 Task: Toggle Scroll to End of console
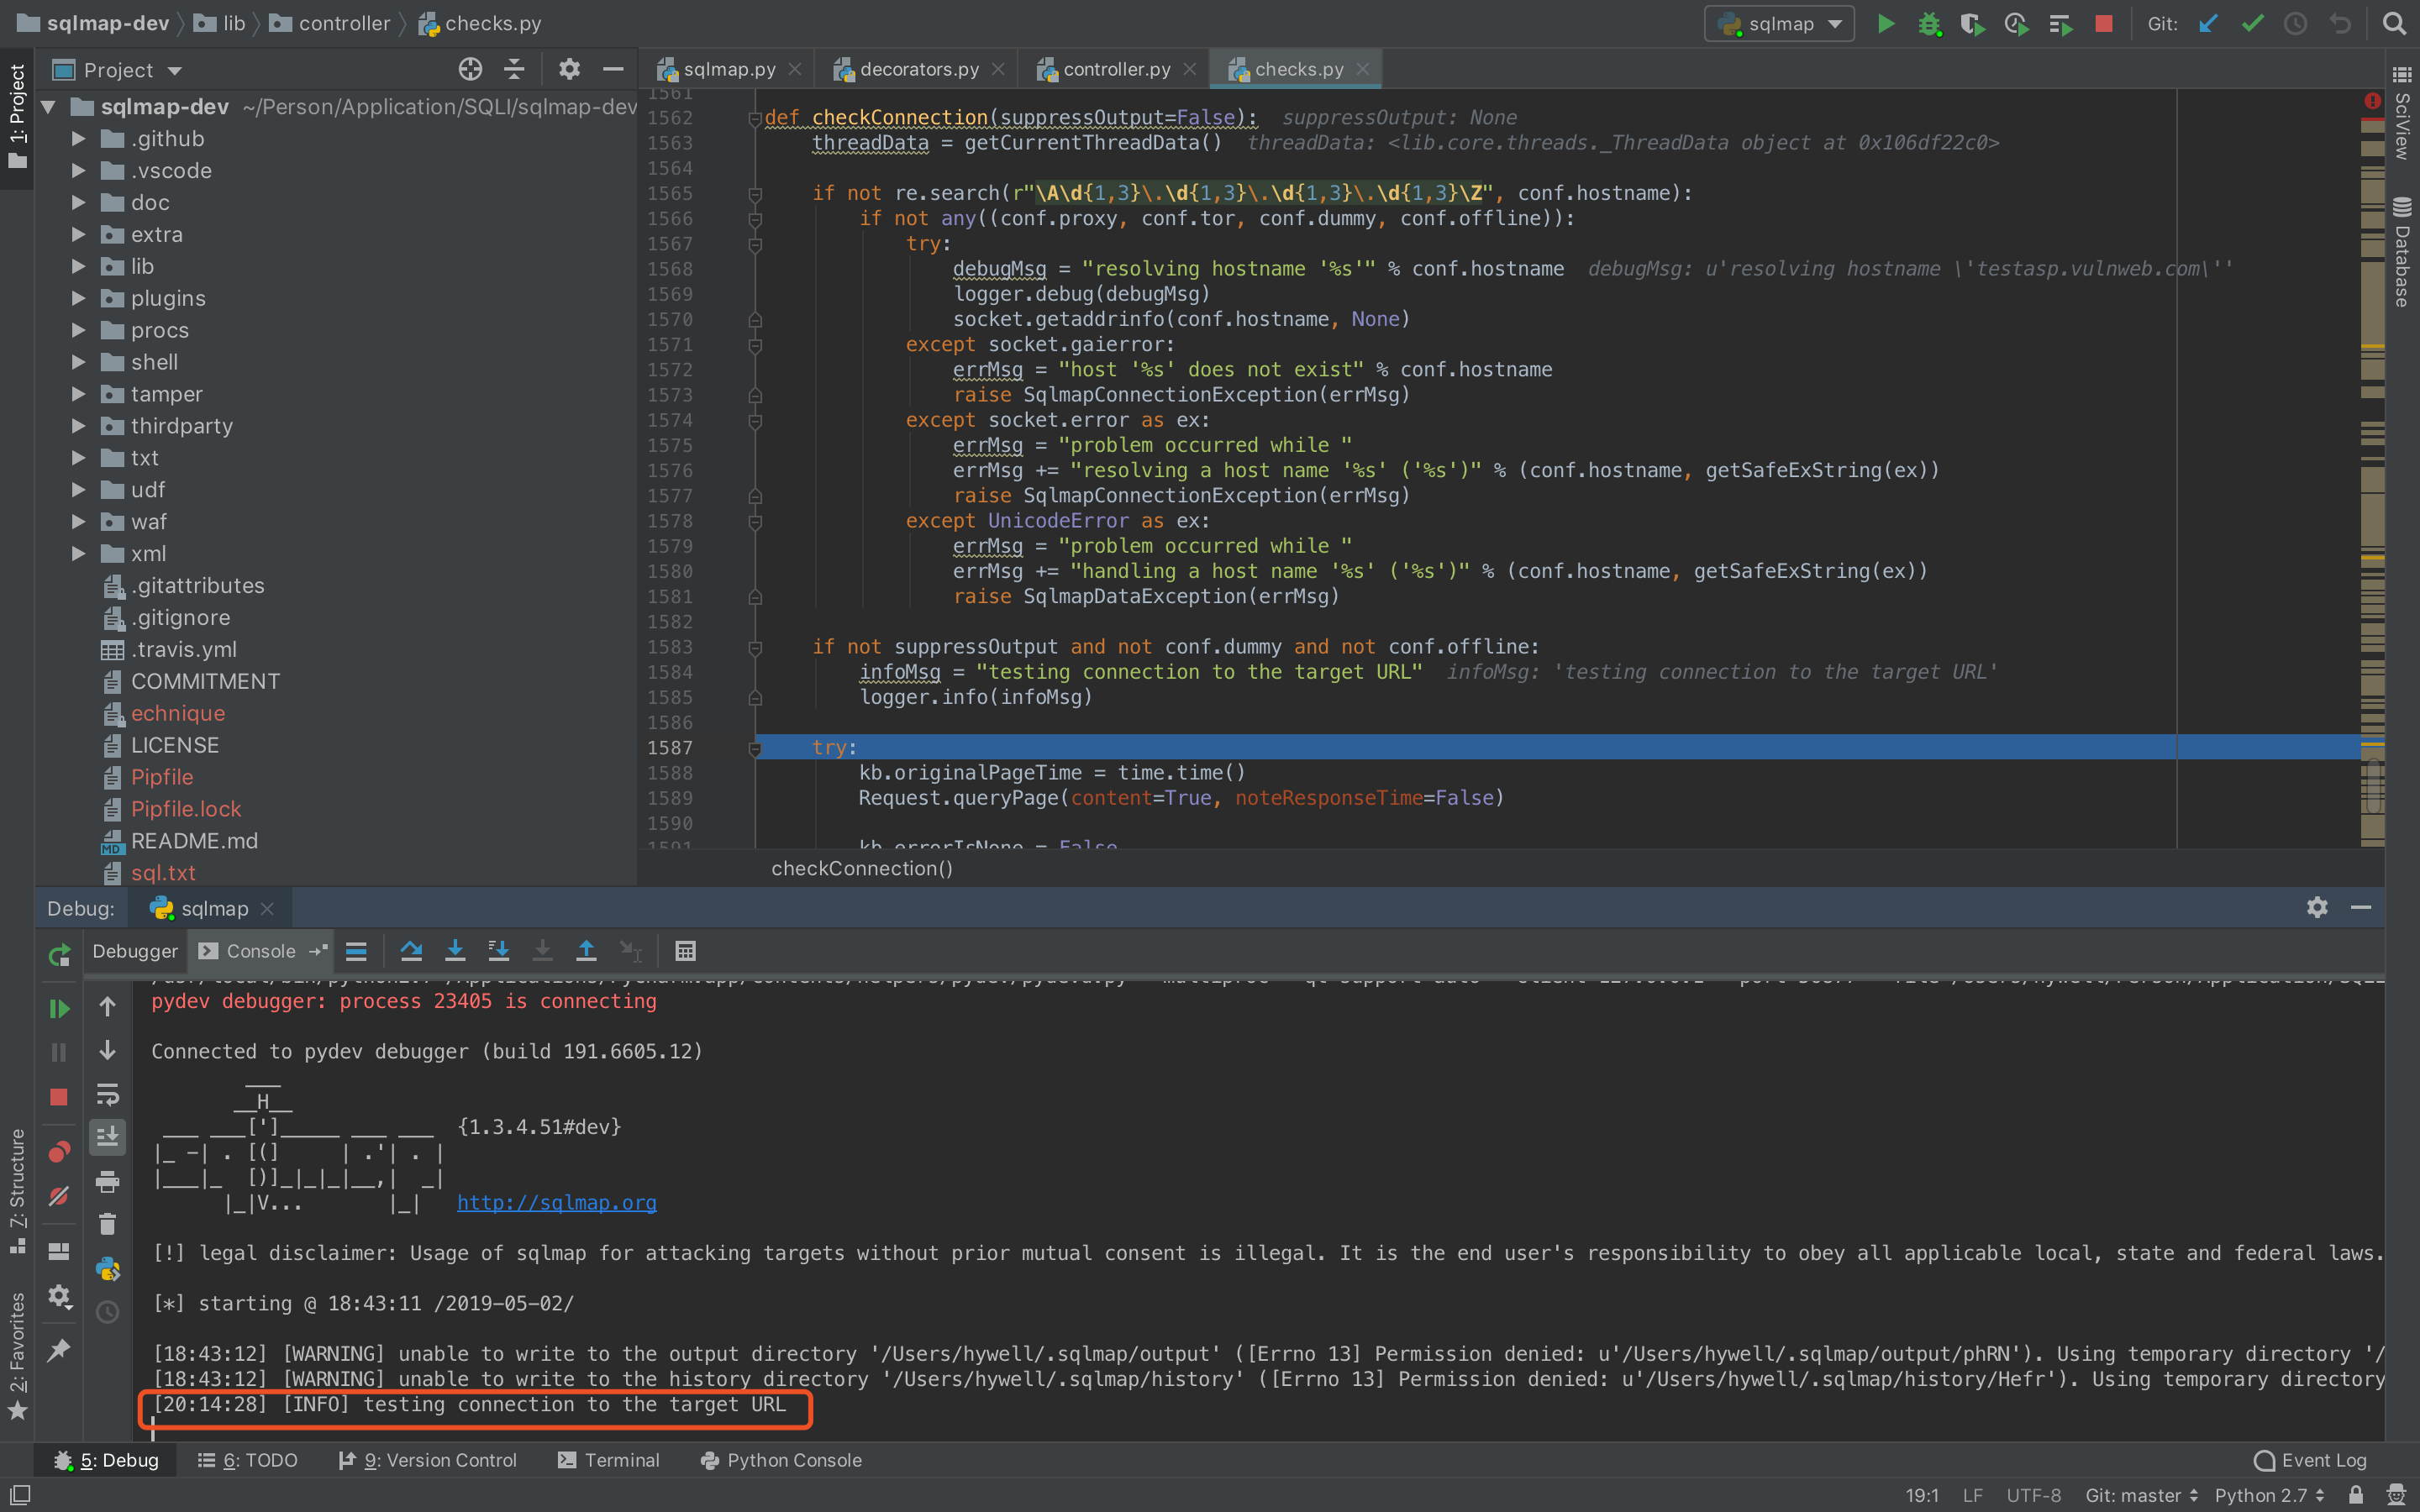(x=107, y=1137)
